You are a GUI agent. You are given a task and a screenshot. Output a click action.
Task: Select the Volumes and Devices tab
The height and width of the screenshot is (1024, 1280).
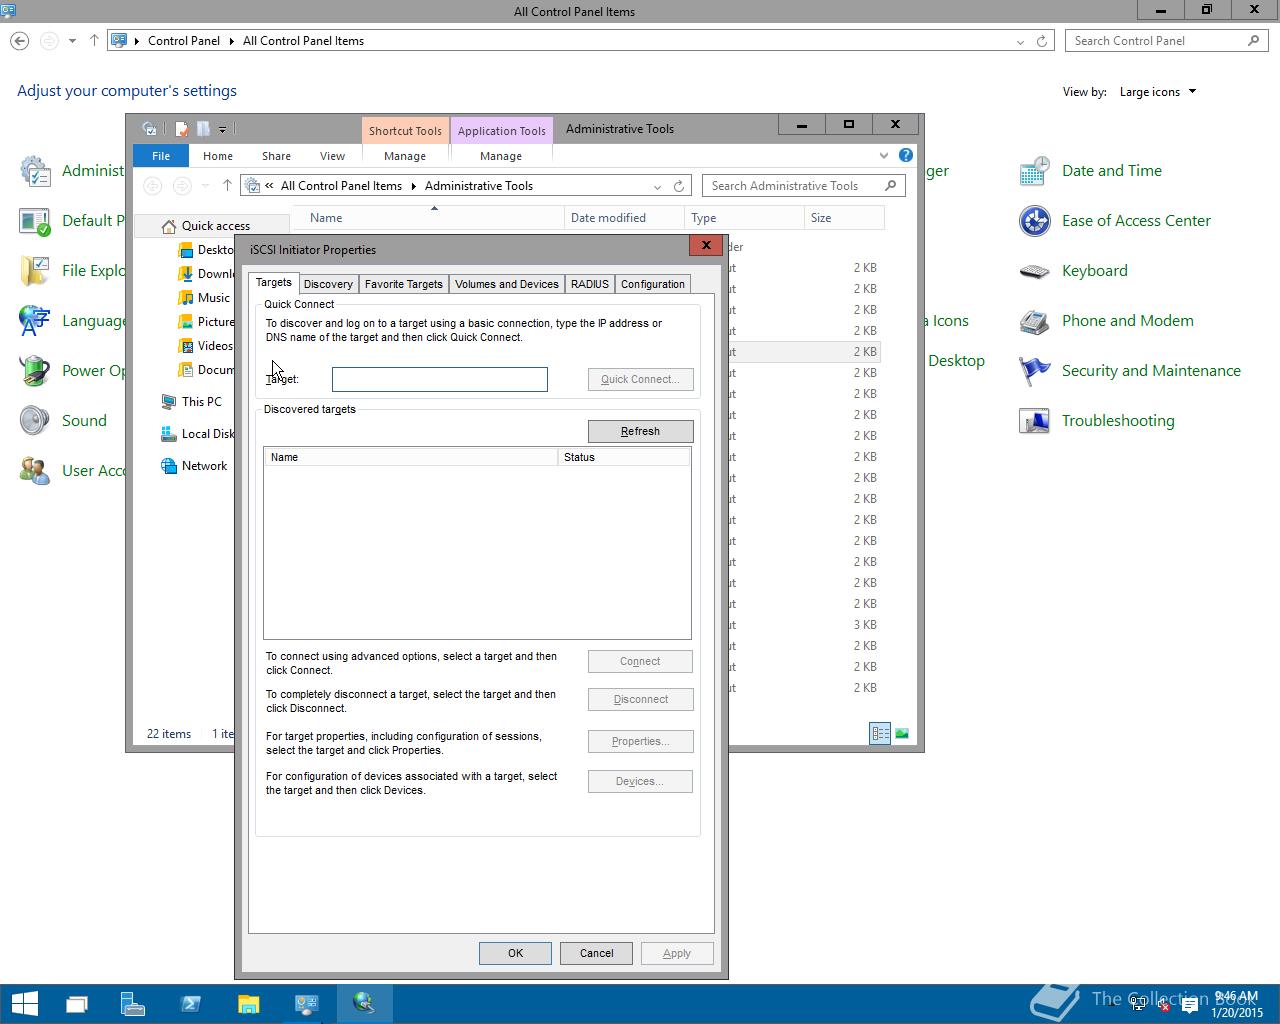(x=506, y=284)
